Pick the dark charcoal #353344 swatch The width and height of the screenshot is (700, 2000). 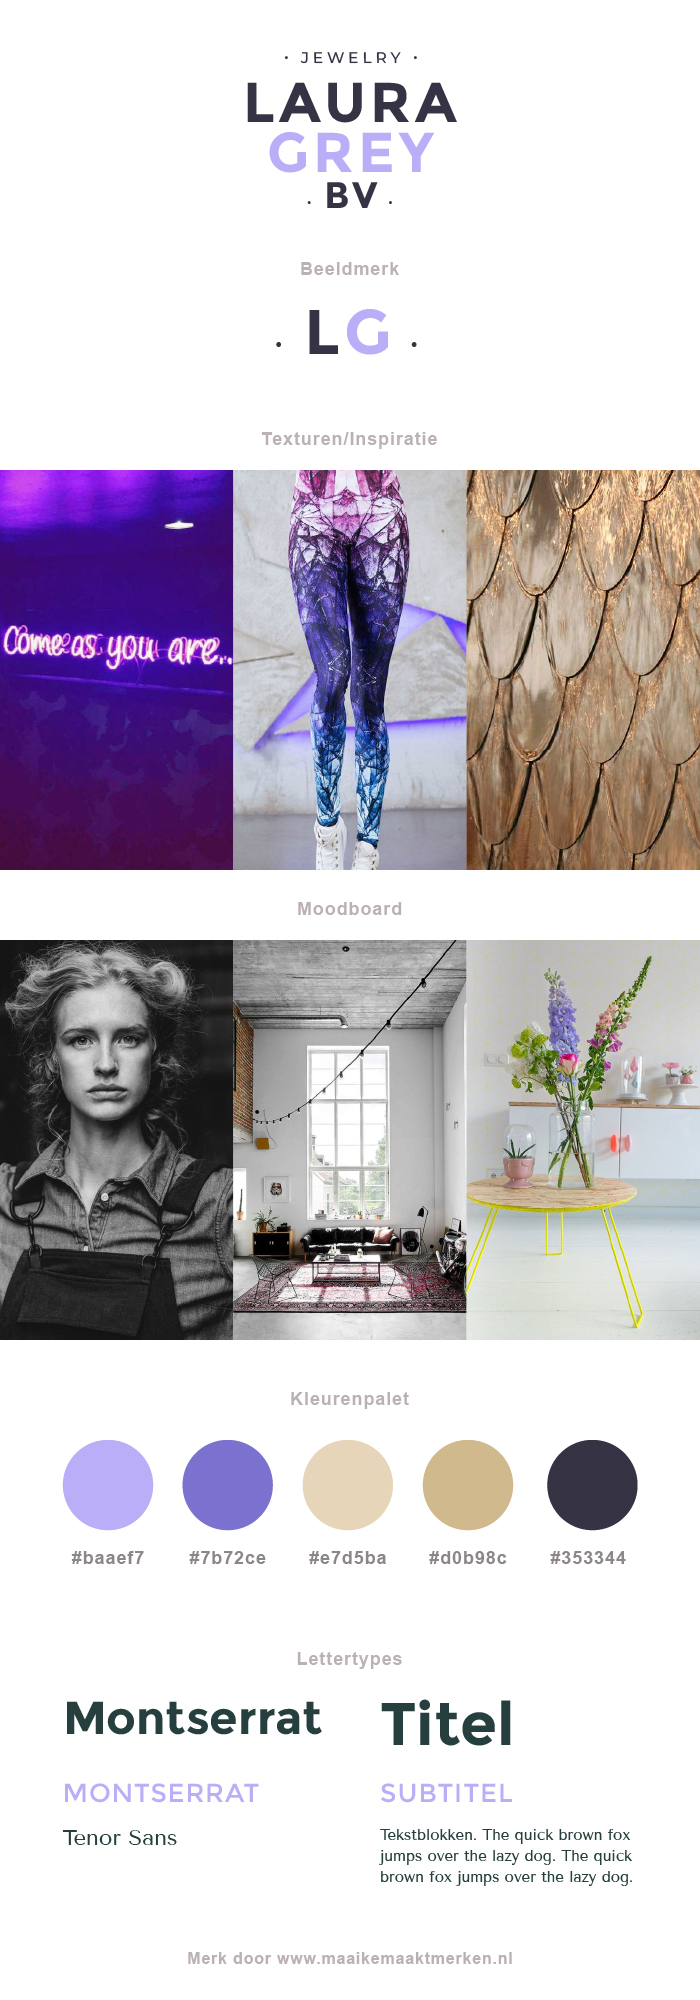coord(592,1485)
